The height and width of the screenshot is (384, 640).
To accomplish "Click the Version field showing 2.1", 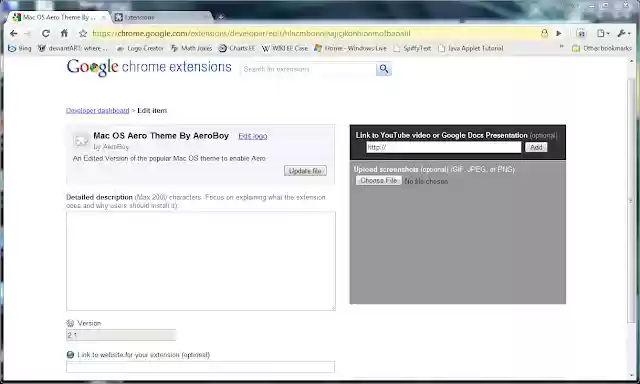I will point(121,335).
